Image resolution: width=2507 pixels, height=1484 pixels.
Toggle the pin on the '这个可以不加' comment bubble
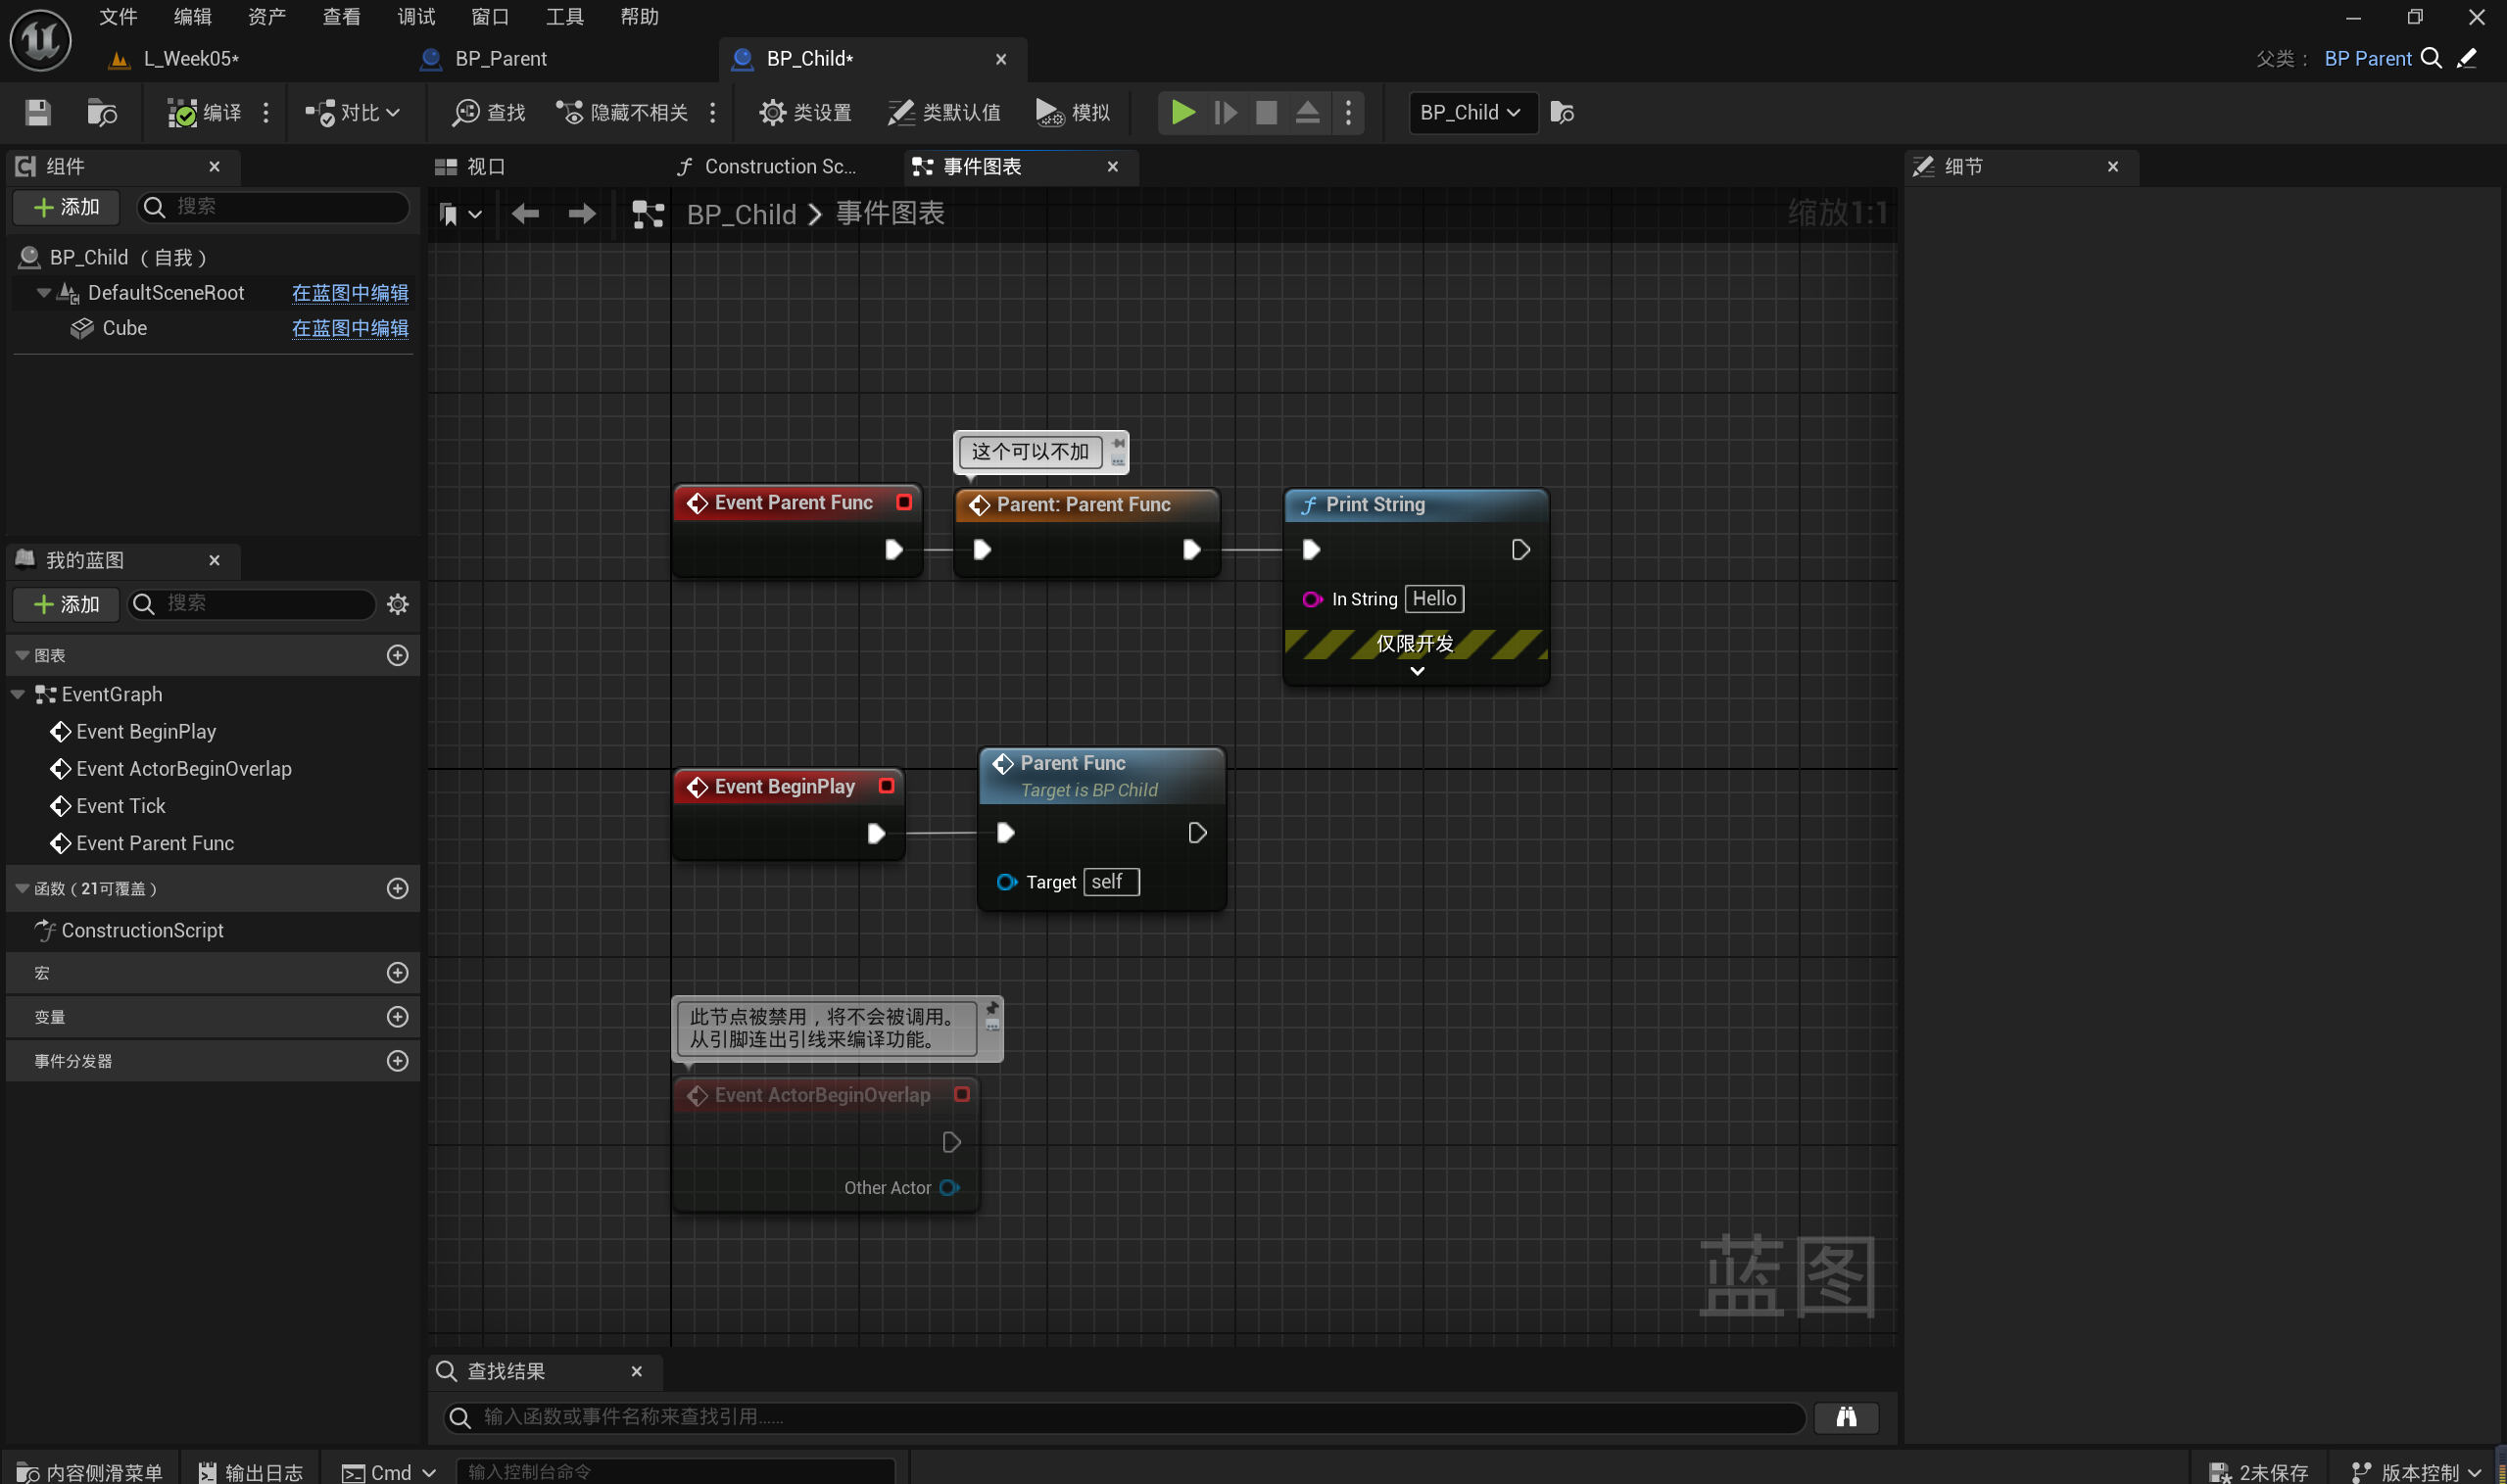(x=1118, y=443)
